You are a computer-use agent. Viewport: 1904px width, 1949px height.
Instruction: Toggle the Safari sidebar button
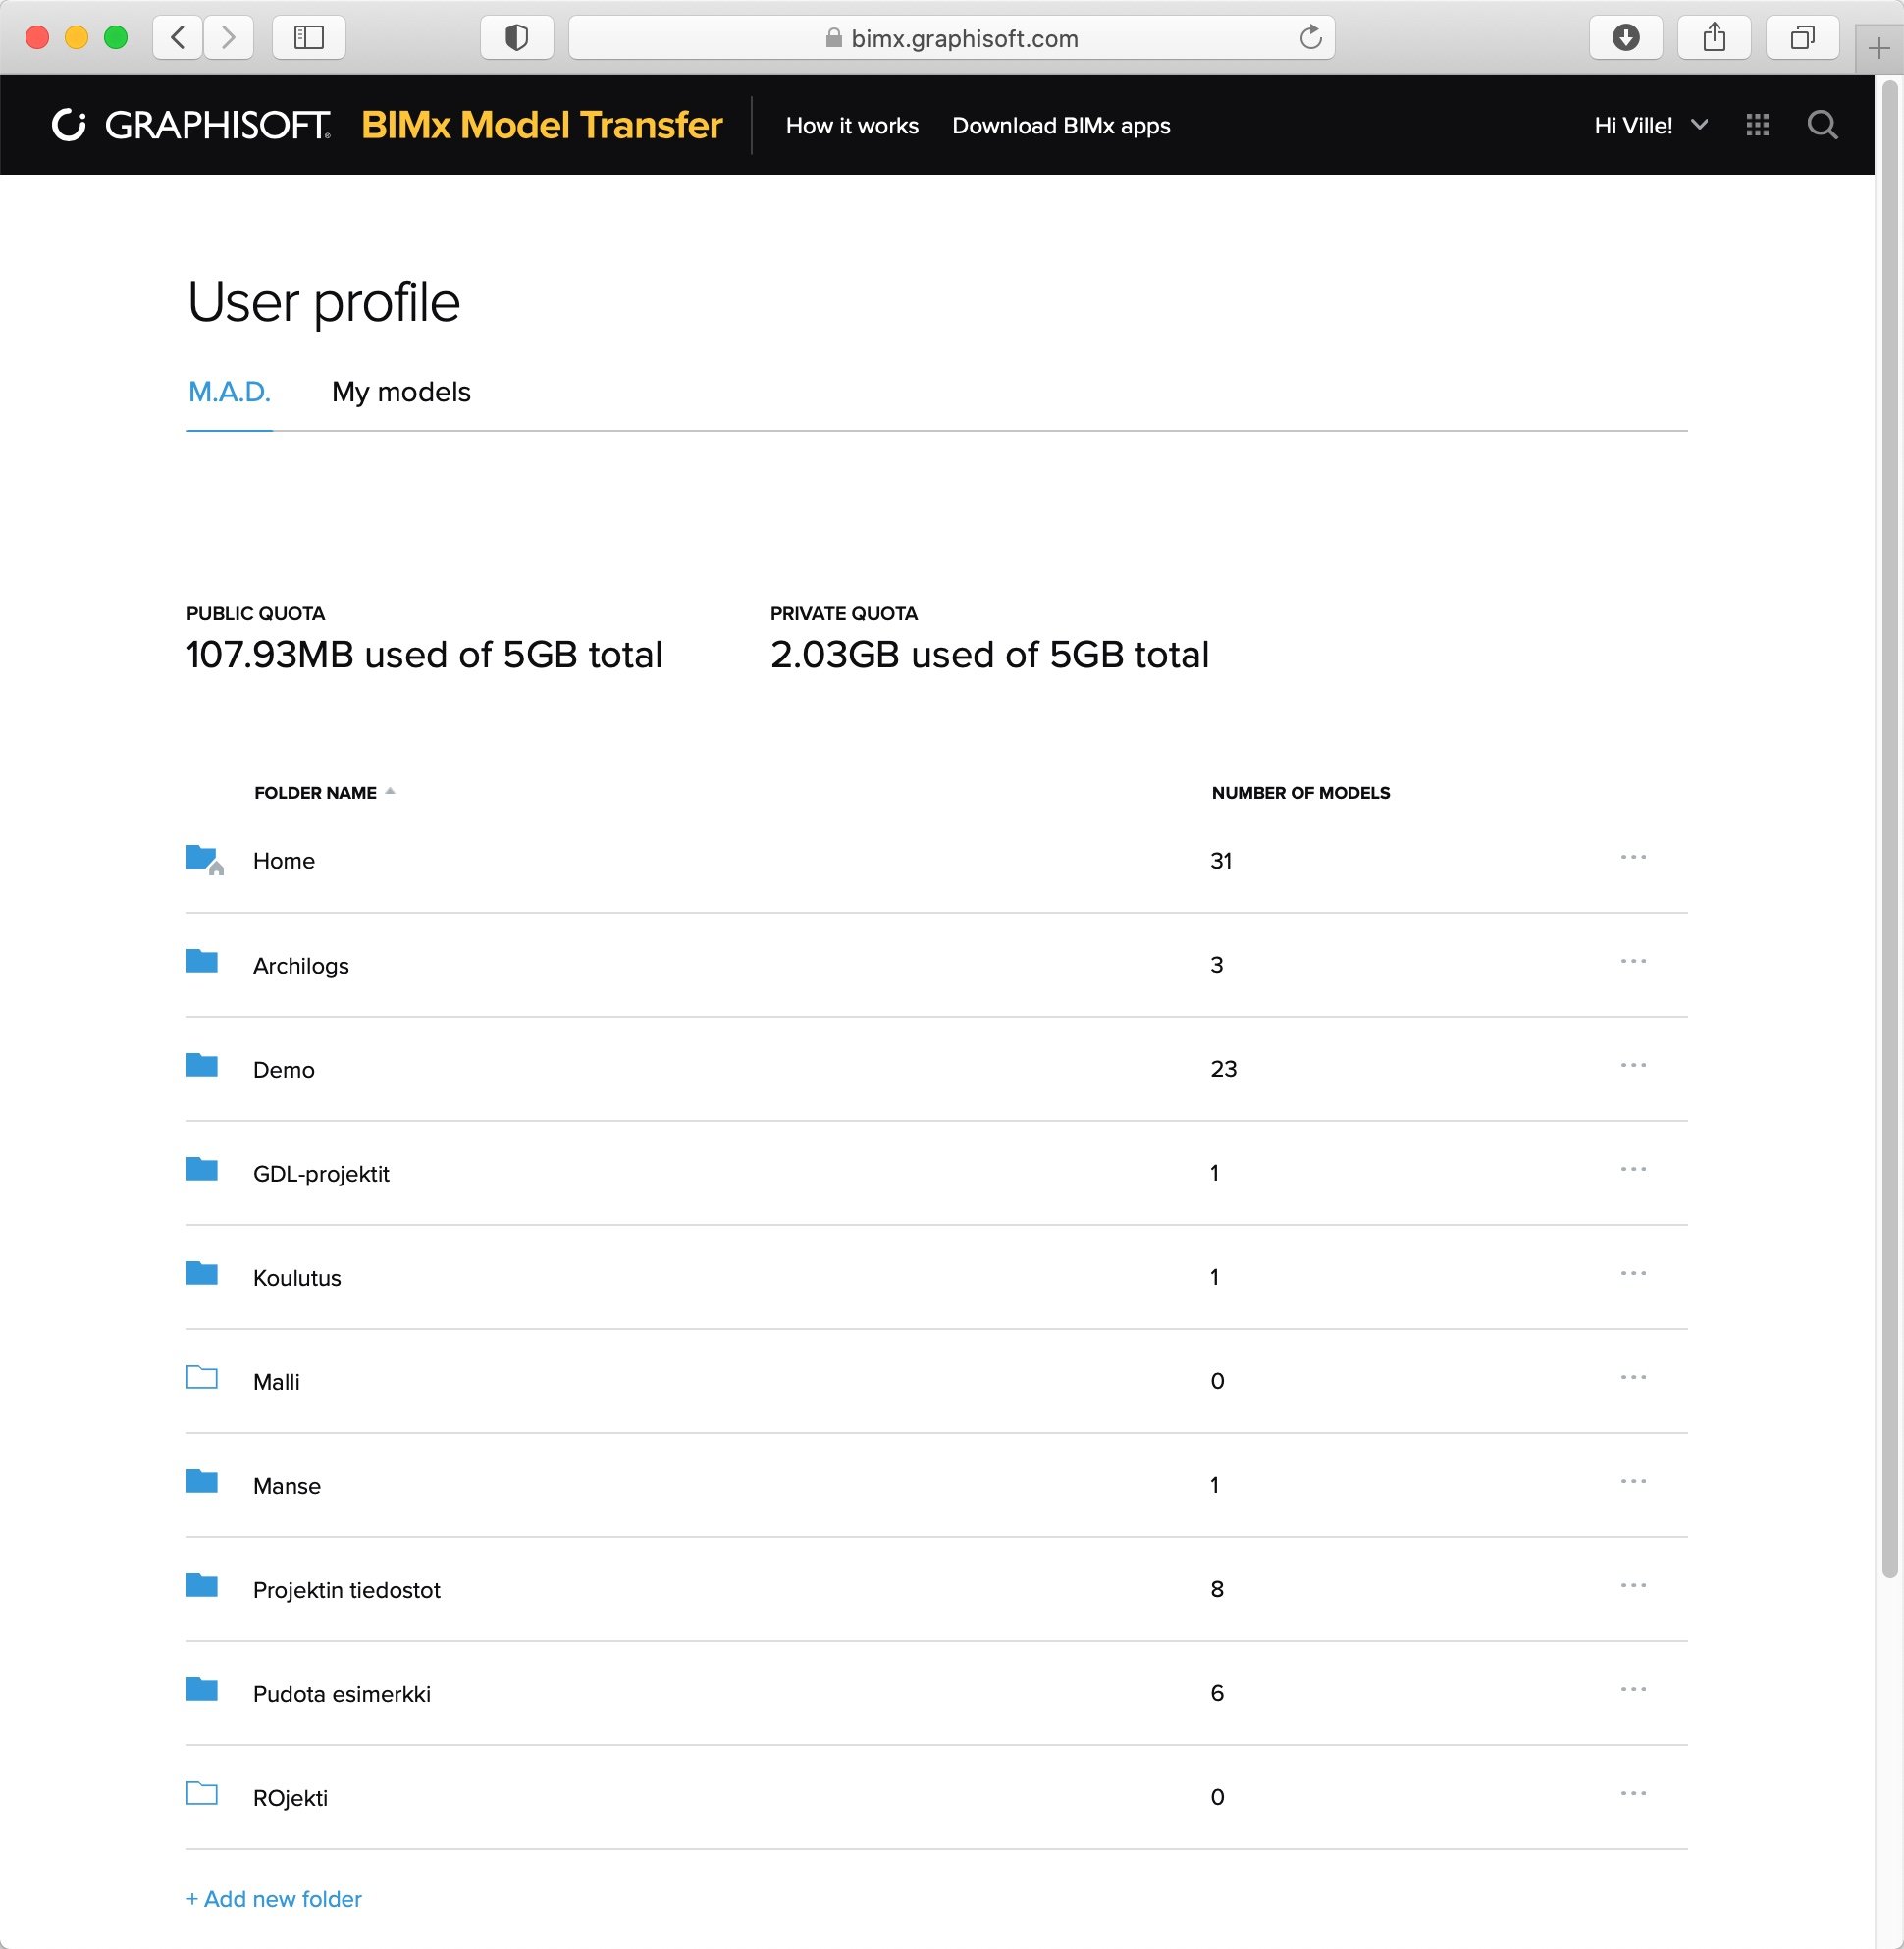coord(309,38)
